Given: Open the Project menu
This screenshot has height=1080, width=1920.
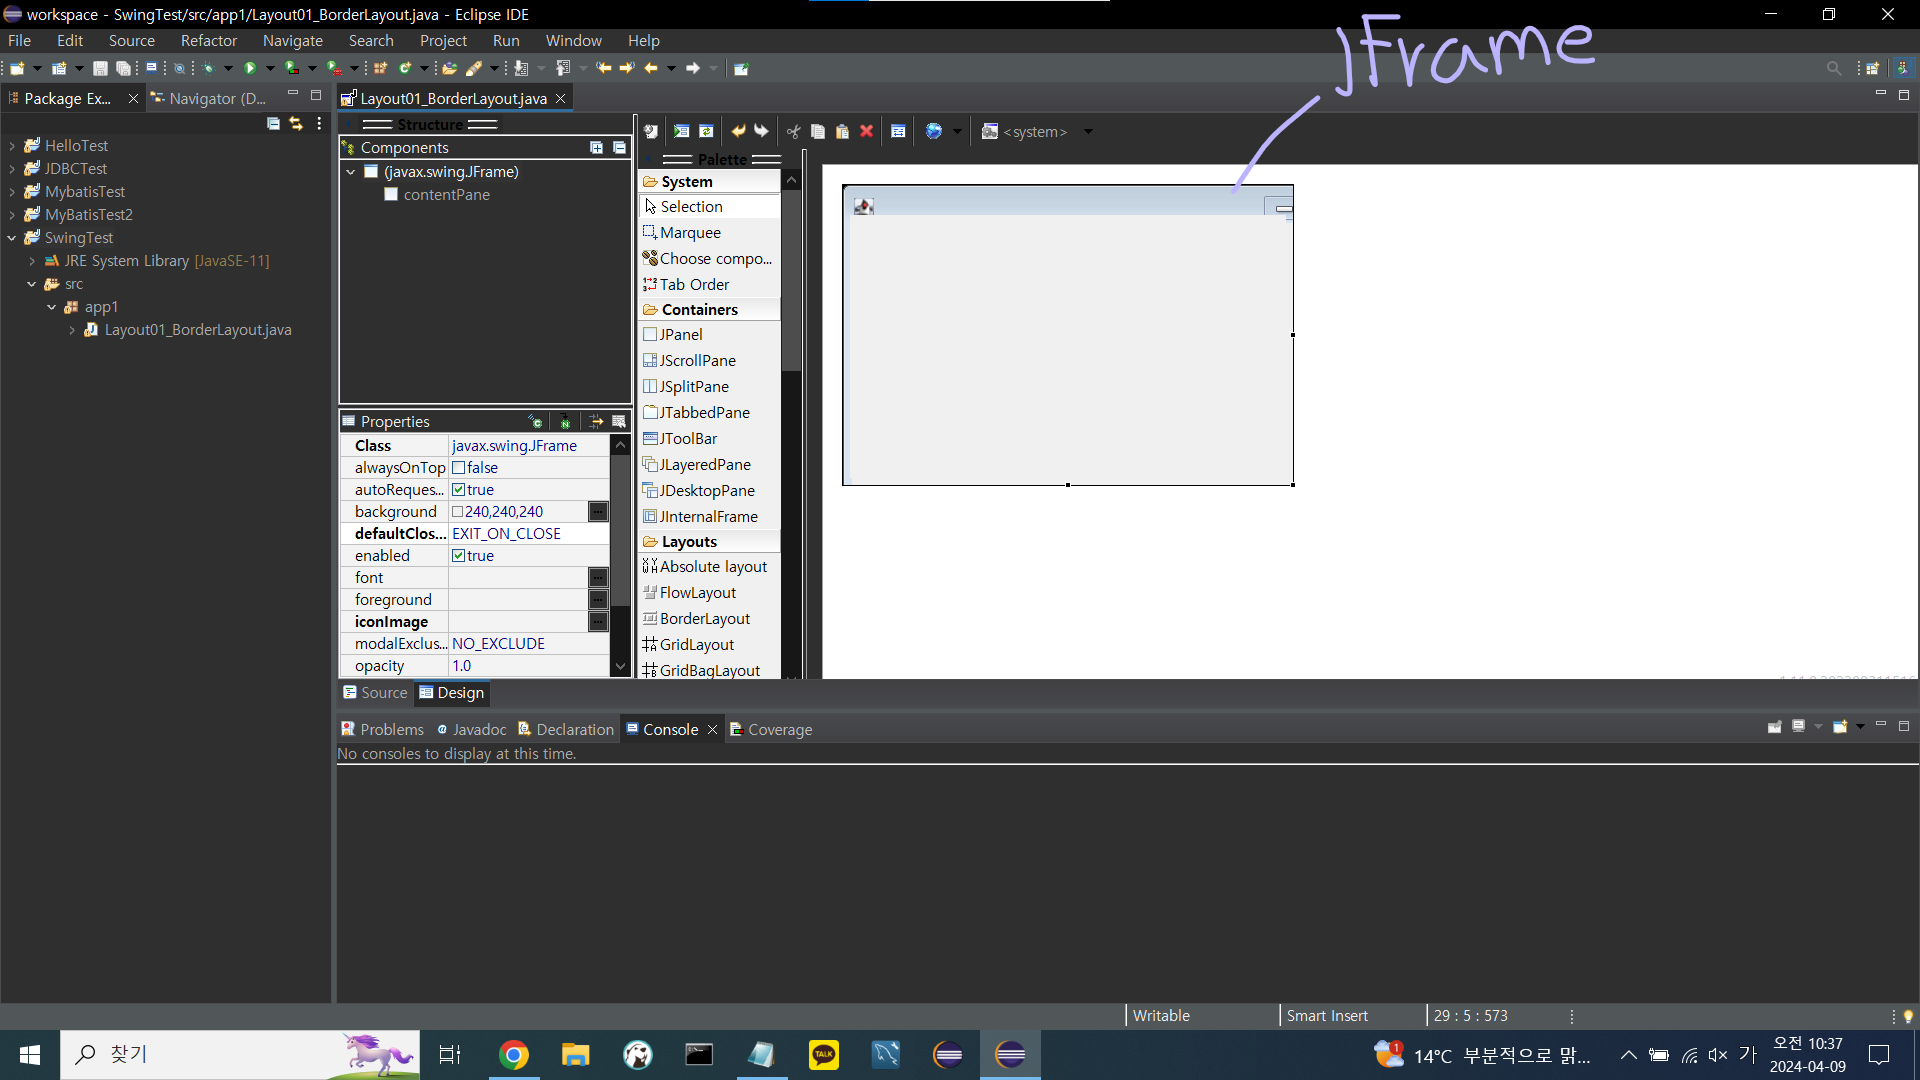Looking at the screenshot, I should [443, 41].
